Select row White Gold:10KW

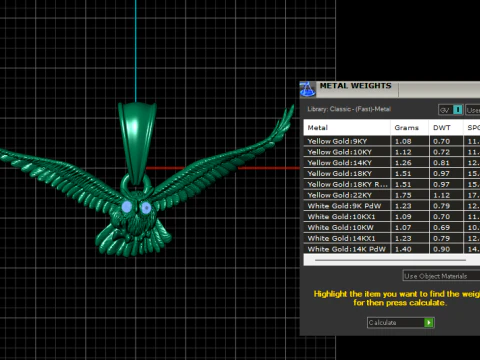(392, 227)
